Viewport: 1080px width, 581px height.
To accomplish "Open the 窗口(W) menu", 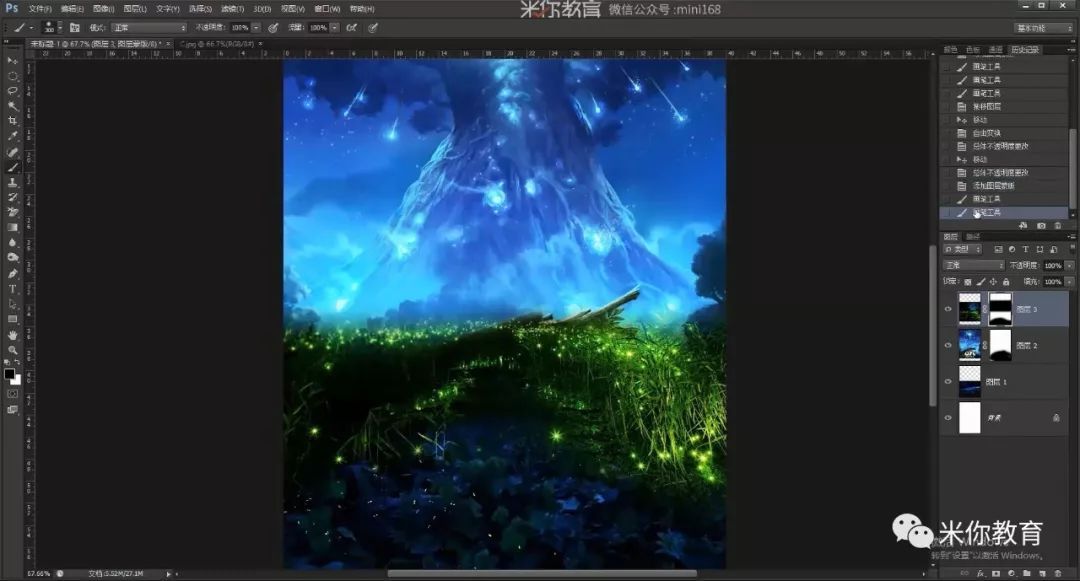I will pos(327,9).
